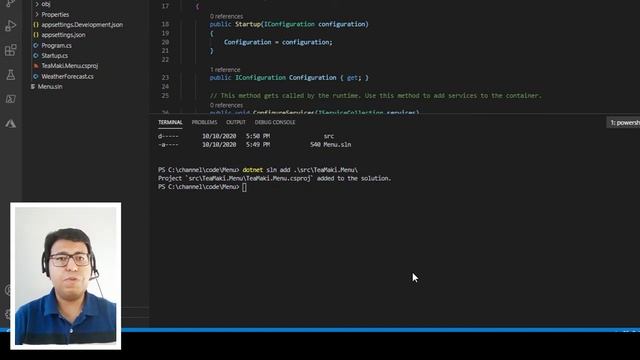The height and width of the screenshot is (360, 640).
Task: Click the WeatherForecast.cs file icon
Action: pos(36,76)
